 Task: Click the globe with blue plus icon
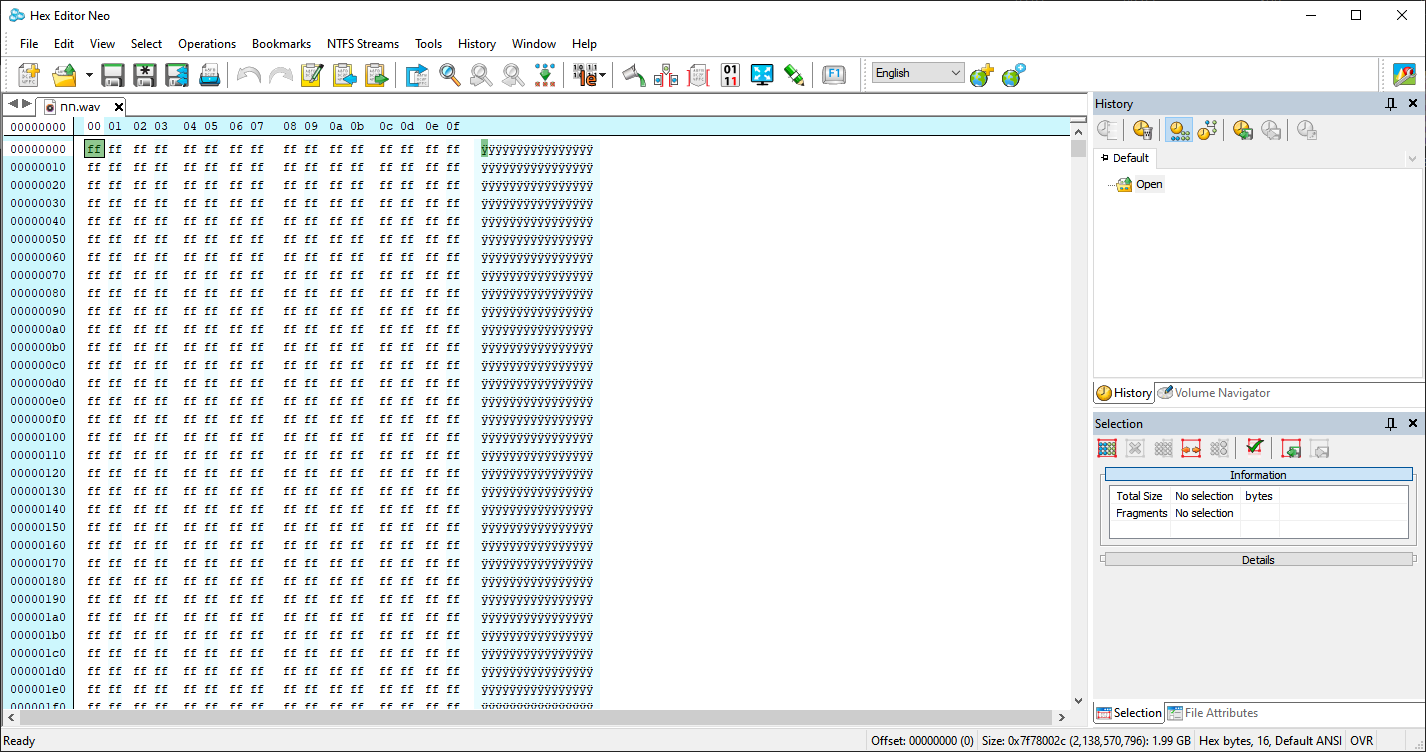click(x=1013, y=75)
